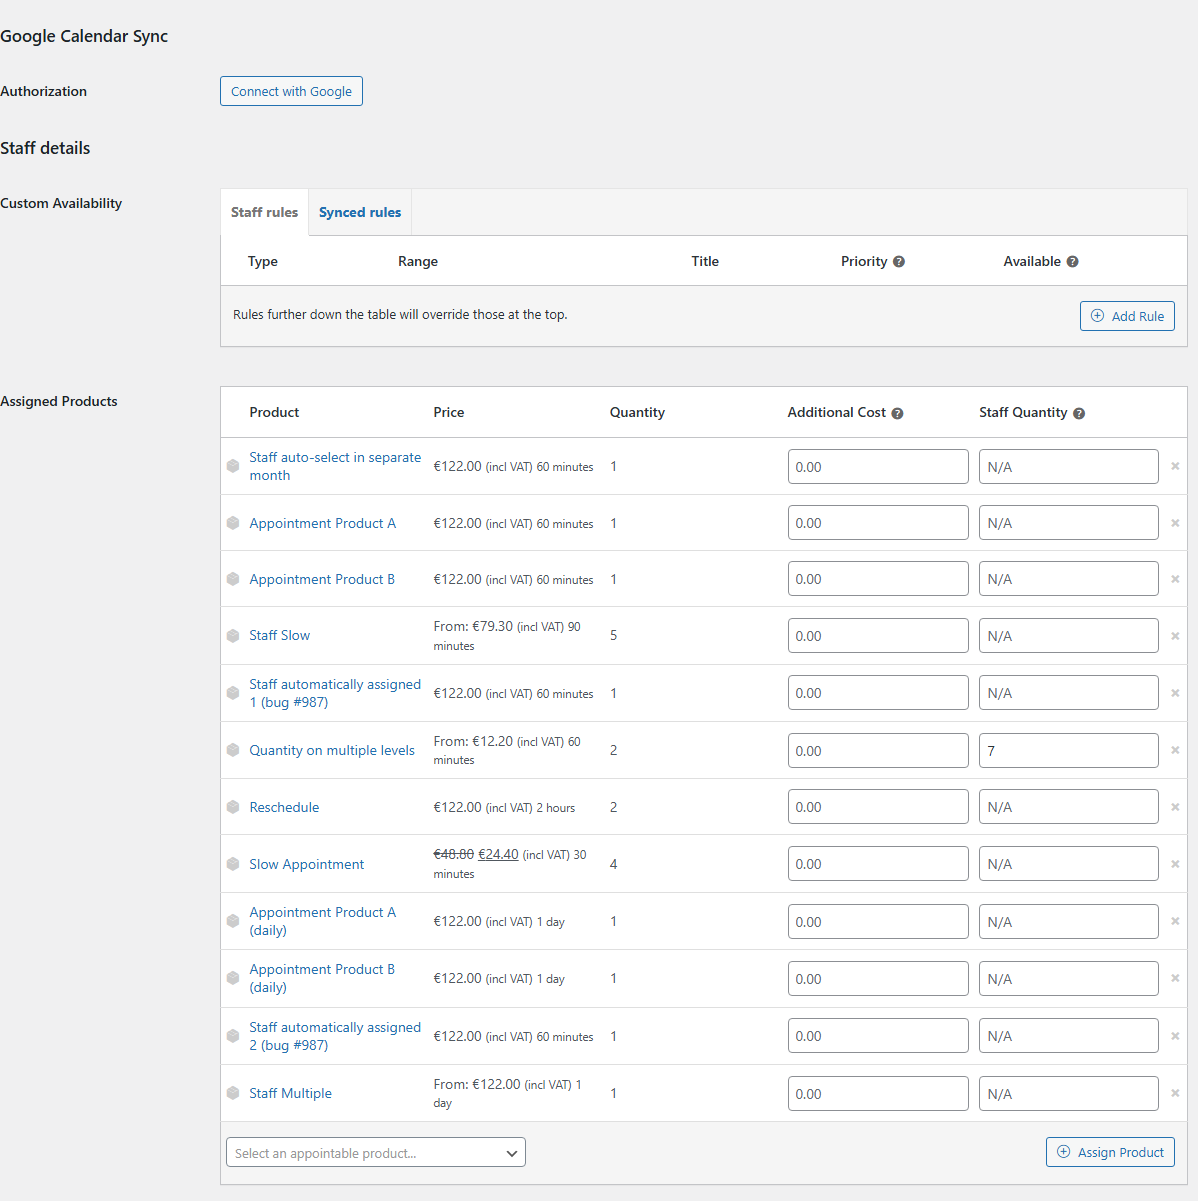Image resolution: width=1198 pixels, height=1201 pixels.
Task: Open the Additional Cost help tooltip
Action: point(897,412)
